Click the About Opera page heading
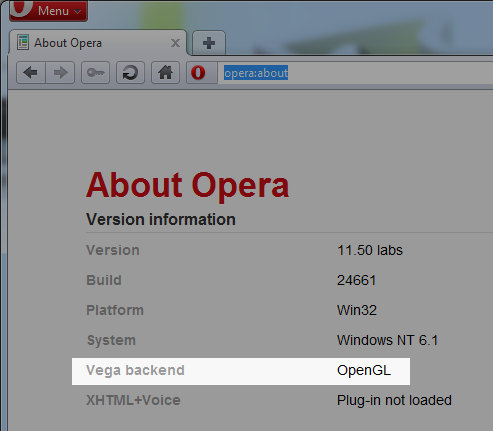Viewport: 493px width, 431px height. tap(187, 185)
